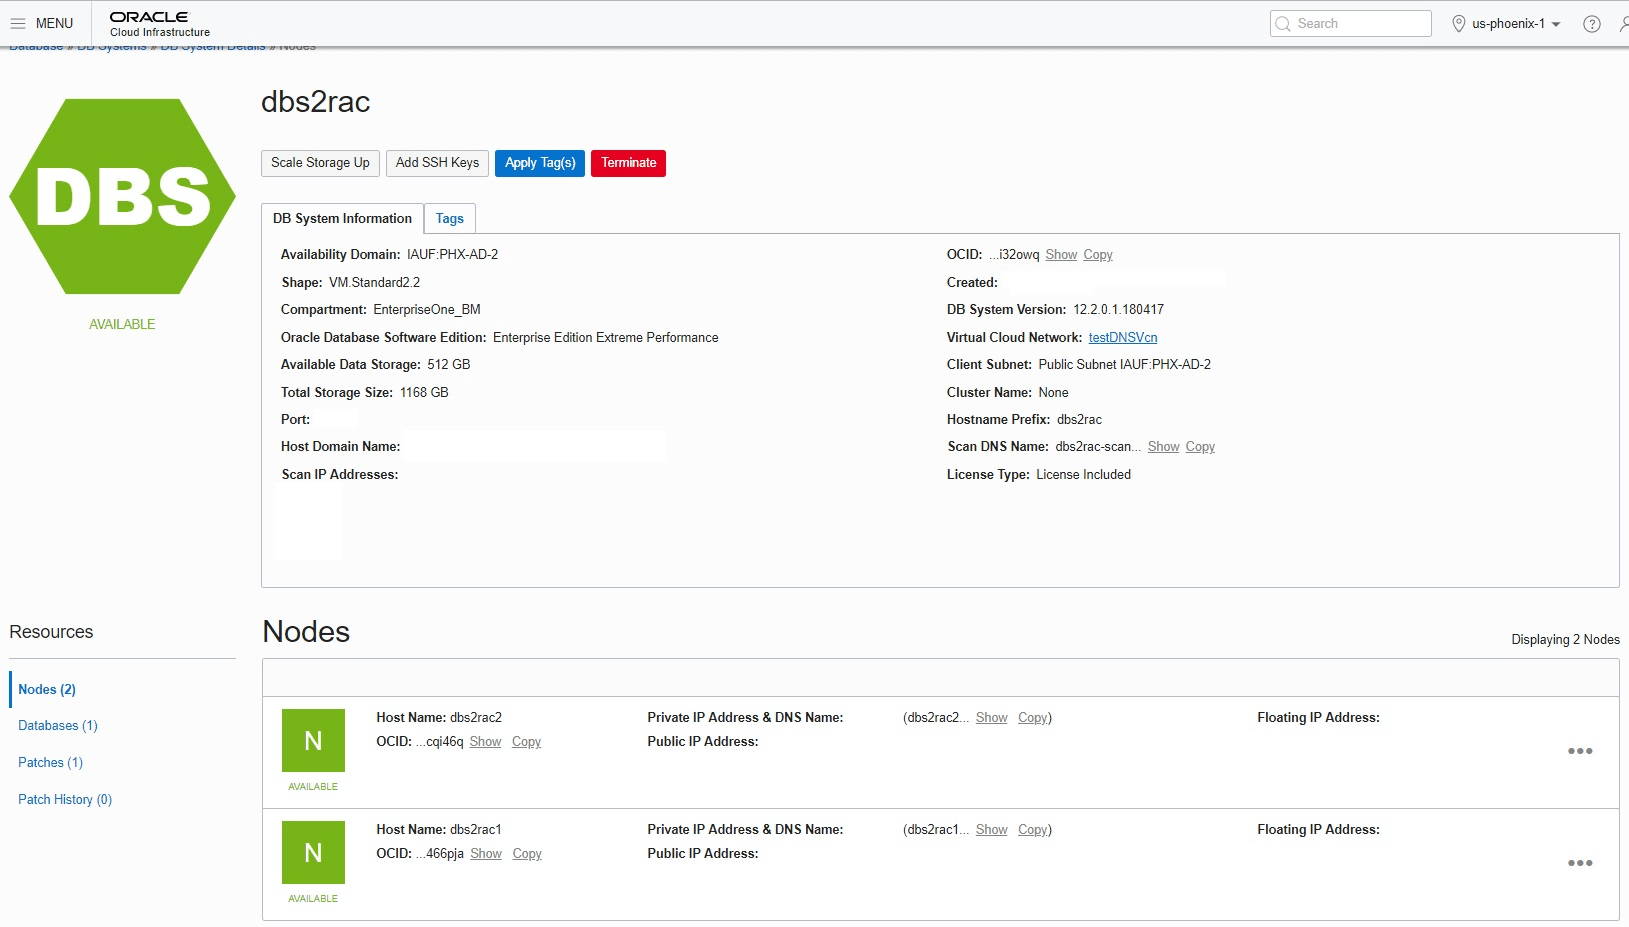Click the version value '12.2.0.1.180417'
This screenshot has height=927, width=1629.
click(x=1118, y=310)
